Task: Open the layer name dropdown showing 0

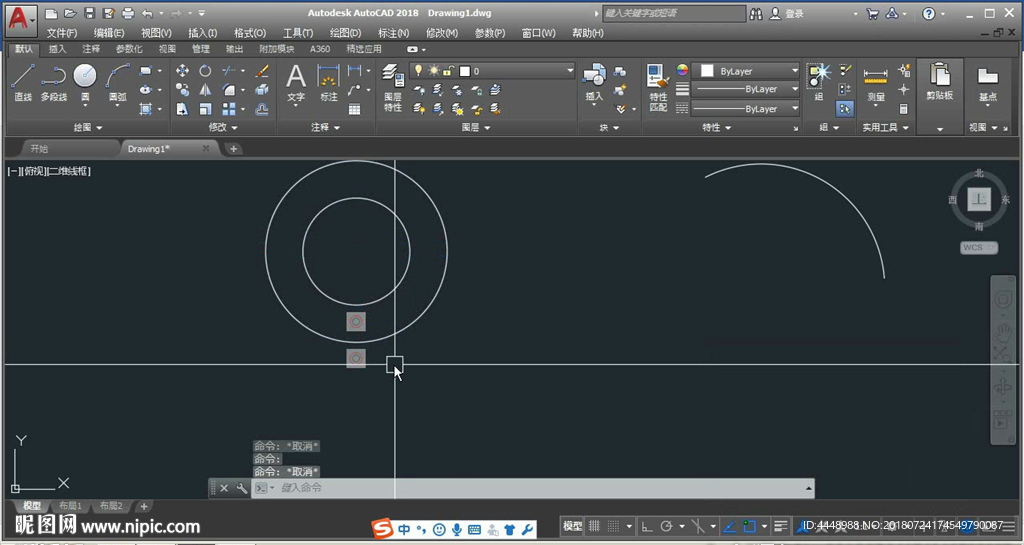Action: [492, 70]
